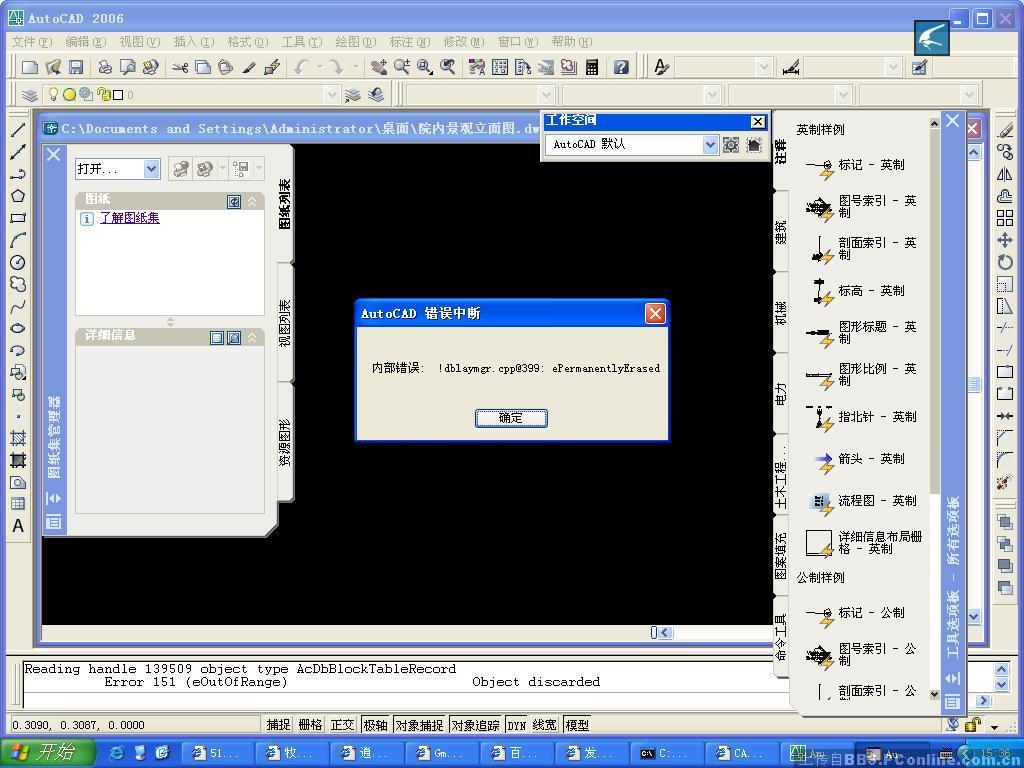1024x768 pixels.
Task: Click the Undo arrow icon
Action: pos(301,67)
